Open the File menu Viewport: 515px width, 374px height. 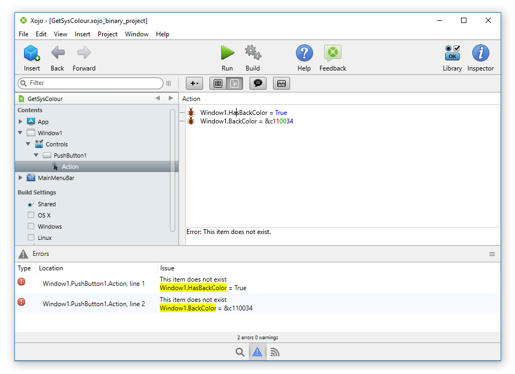[x=23, y=34]
